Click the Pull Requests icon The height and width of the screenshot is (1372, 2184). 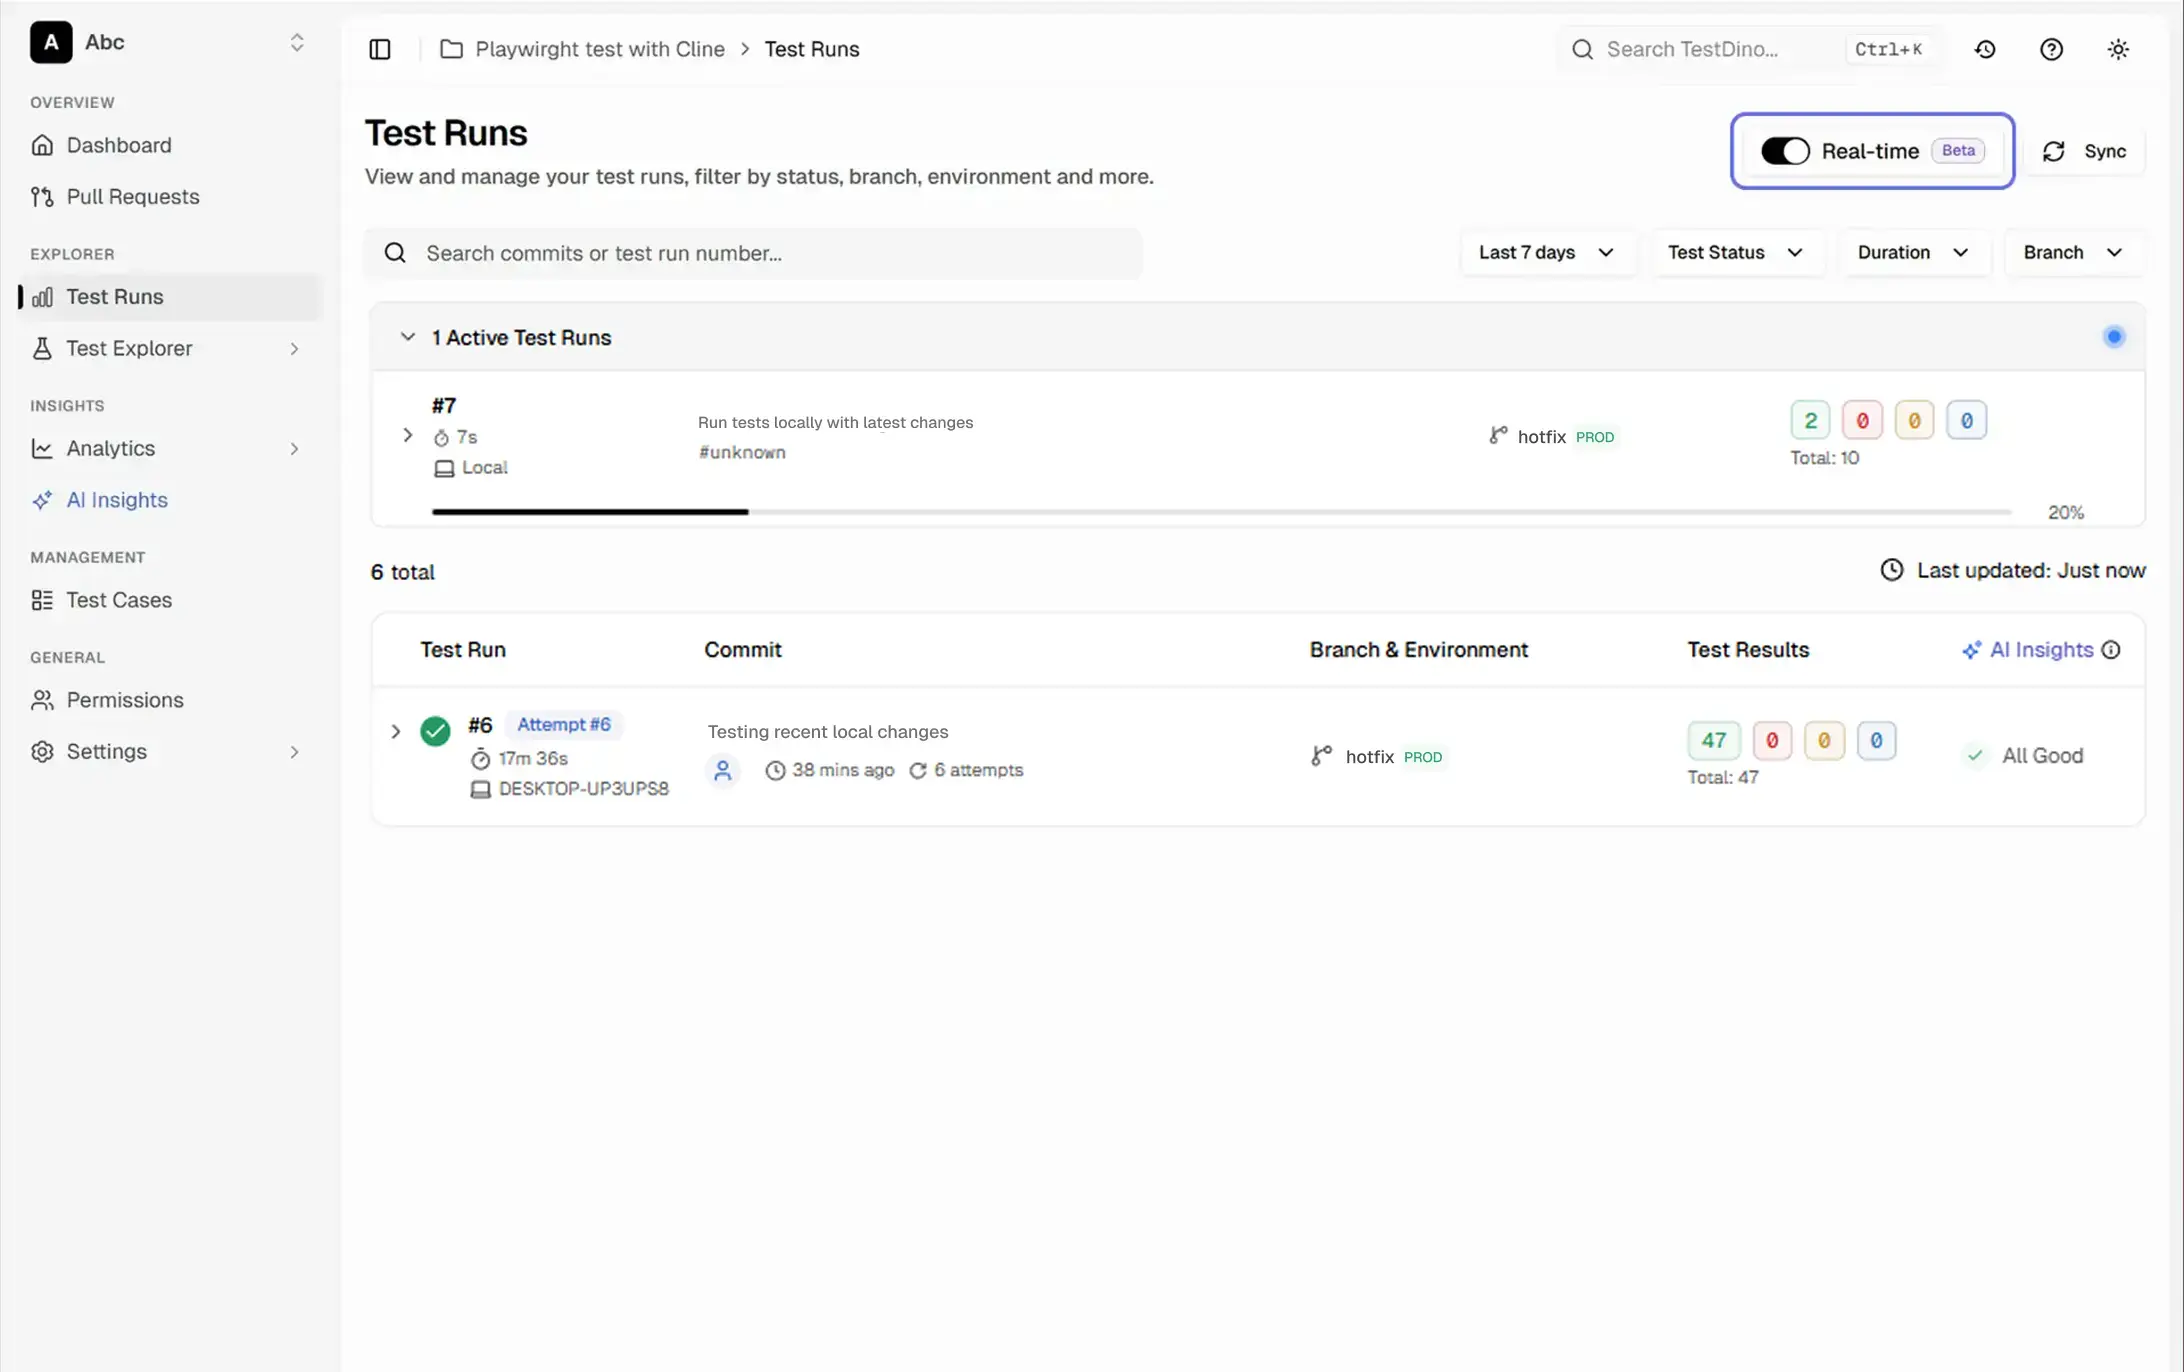point(42,197)
